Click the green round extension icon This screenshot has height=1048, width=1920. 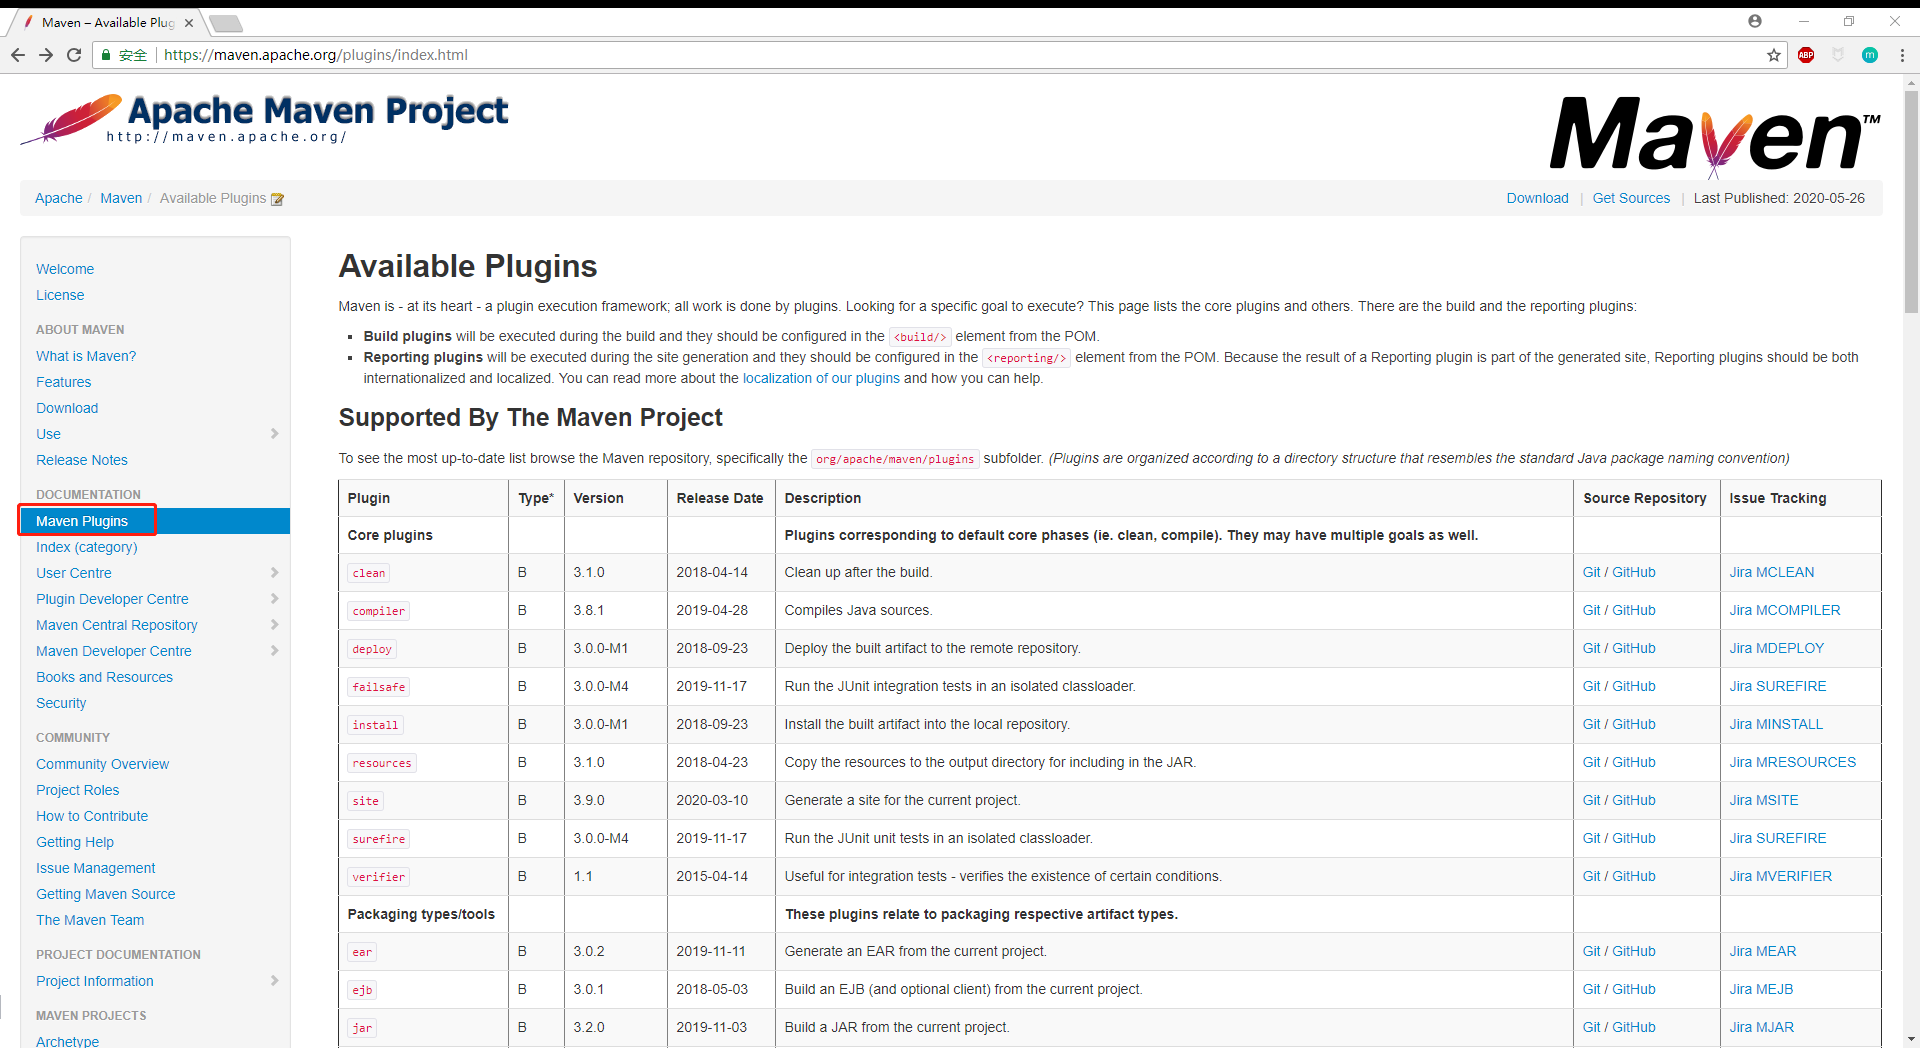click(x=1870, y=55)
